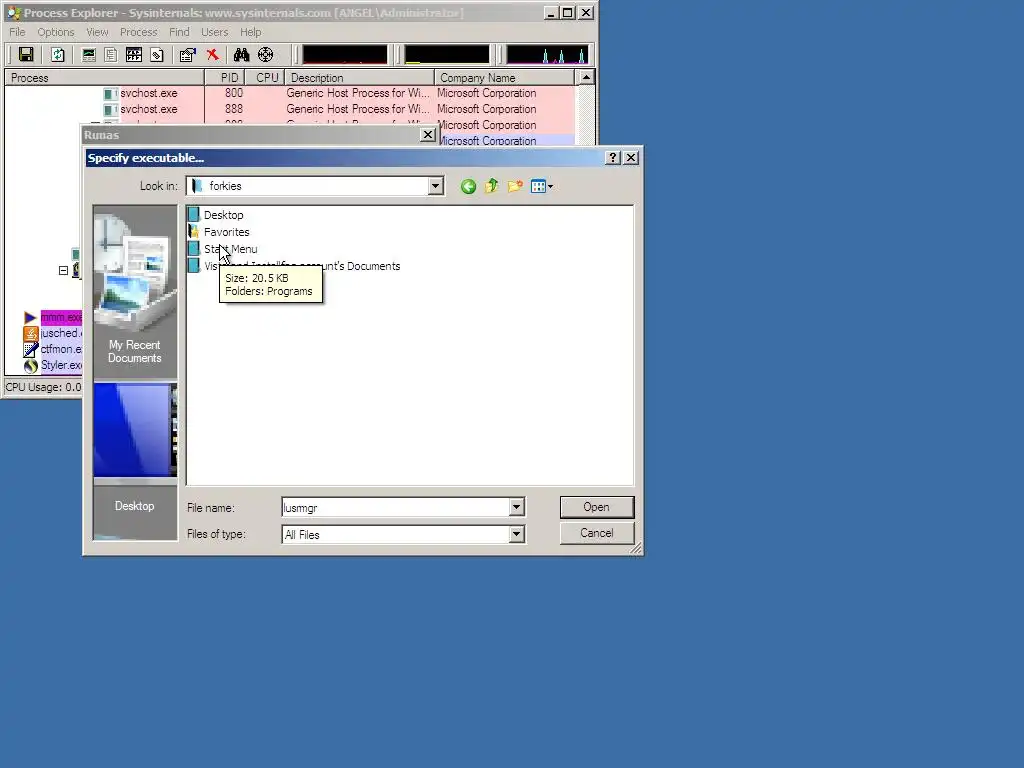This screenshot has width=1024, height=768.
Task: Click the View DLLs/Handles toolbar icon
Action: coord(157,55)
